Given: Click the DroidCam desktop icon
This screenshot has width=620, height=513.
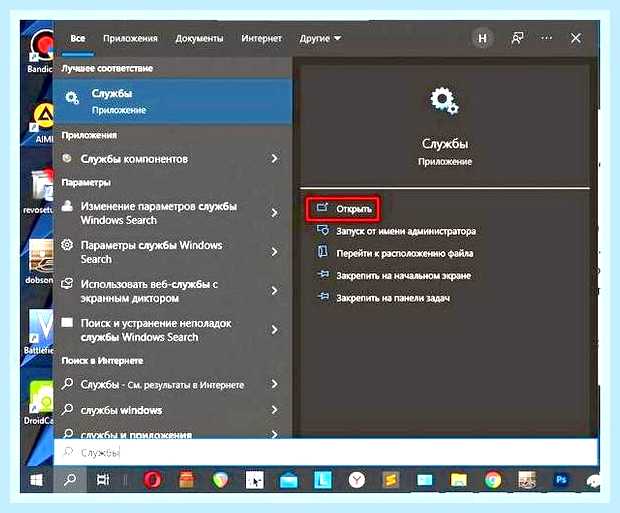Looking at the screenshot, I should (x=39, y=402).
